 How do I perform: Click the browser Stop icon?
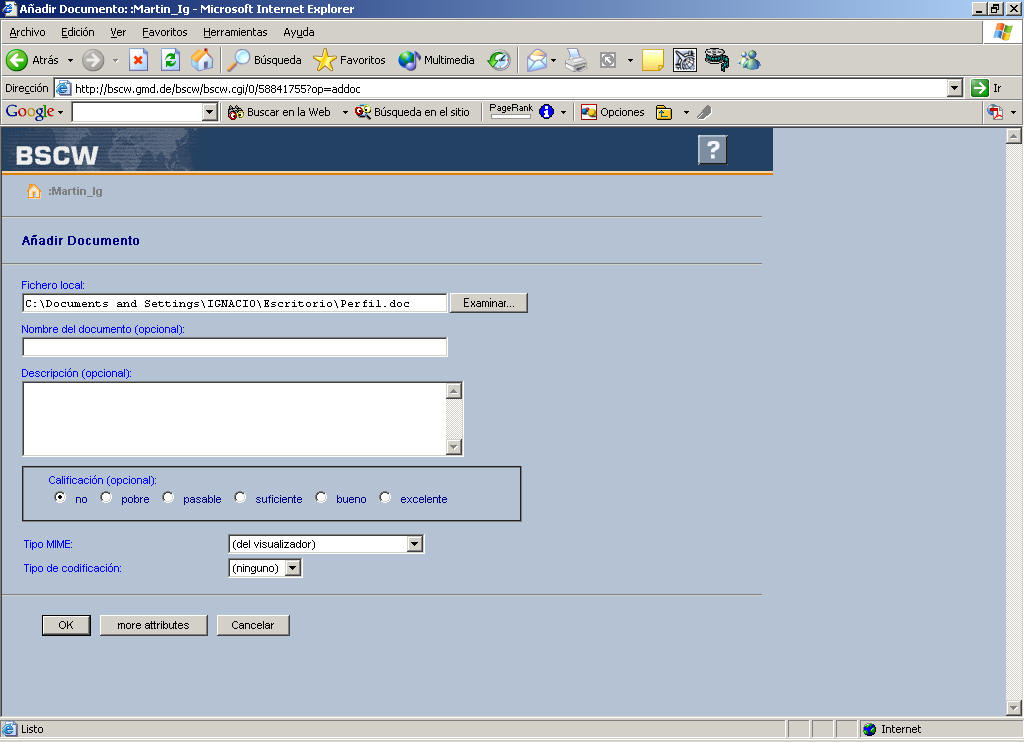[138, 60]
